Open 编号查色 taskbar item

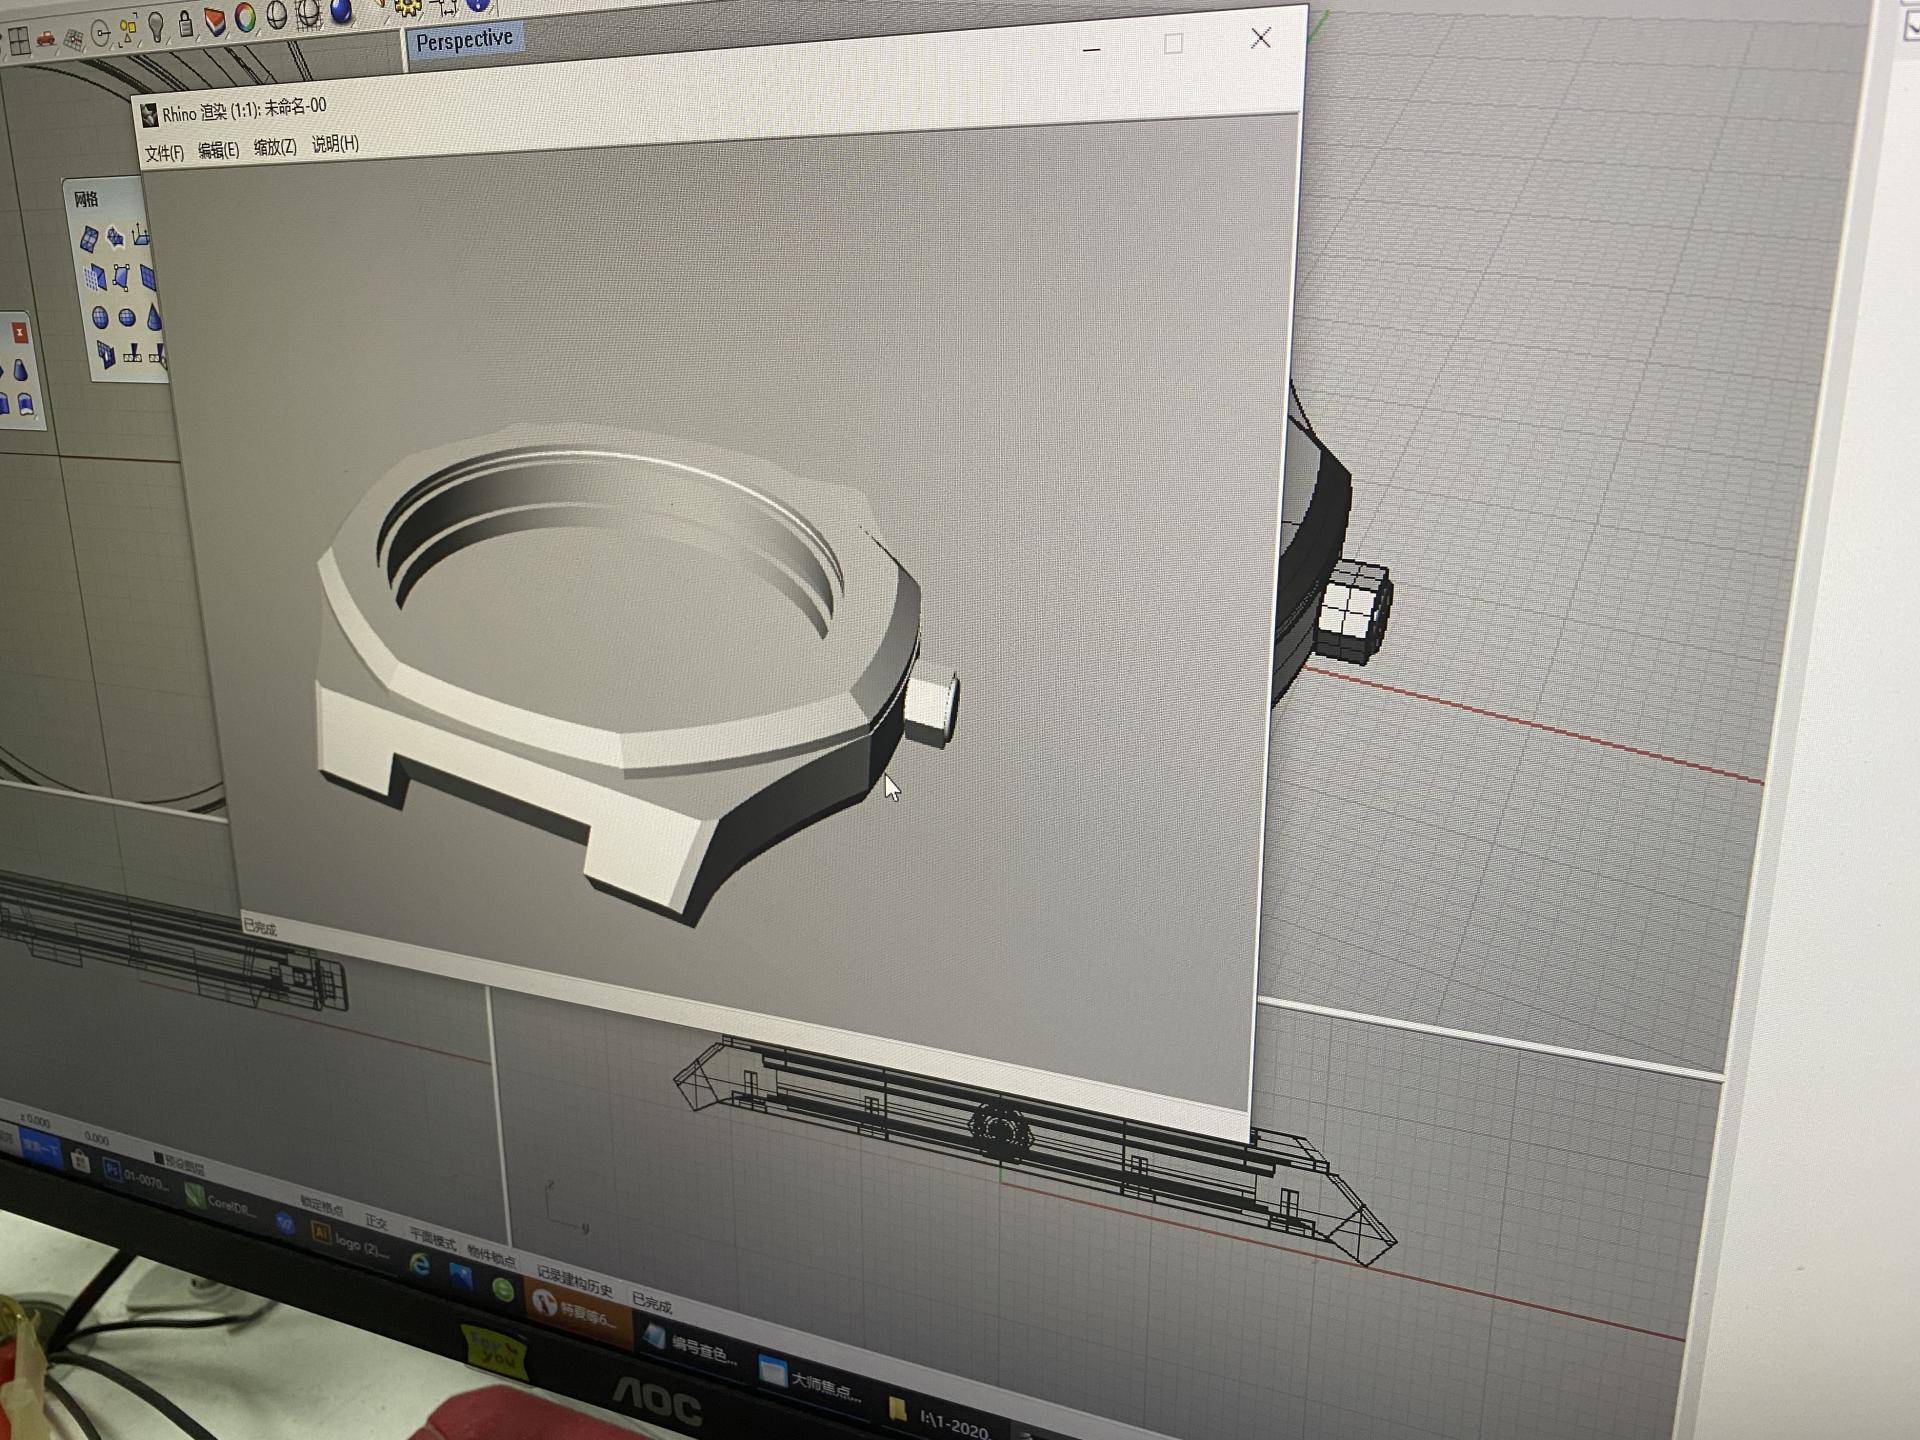pos(691,1346)
